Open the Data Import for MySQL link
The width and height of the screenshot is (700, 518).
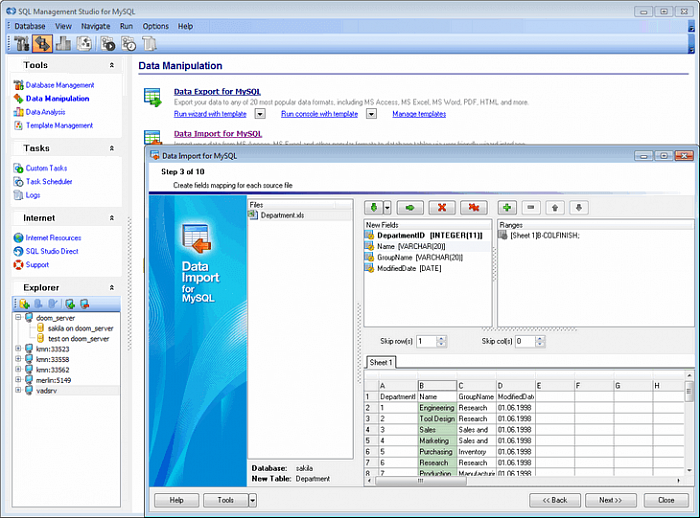click(x=218, y=134)
